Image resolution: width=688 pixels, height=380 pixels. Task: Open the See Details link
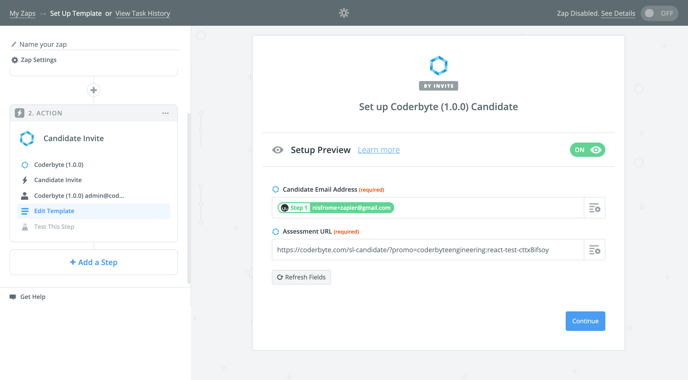pyautogui.click(x=618, y=13)
